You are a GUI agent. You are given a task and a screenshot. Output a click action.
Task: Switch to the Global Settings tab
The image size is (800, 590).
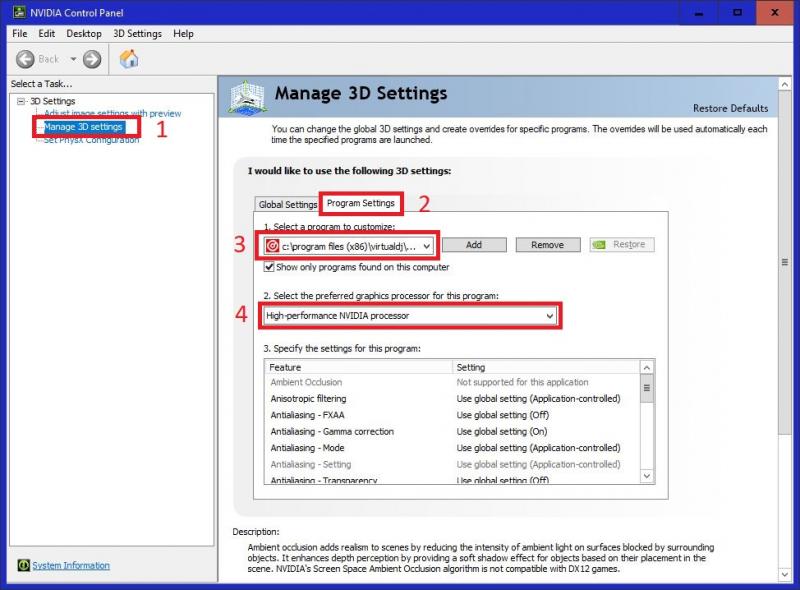[287, 204]
